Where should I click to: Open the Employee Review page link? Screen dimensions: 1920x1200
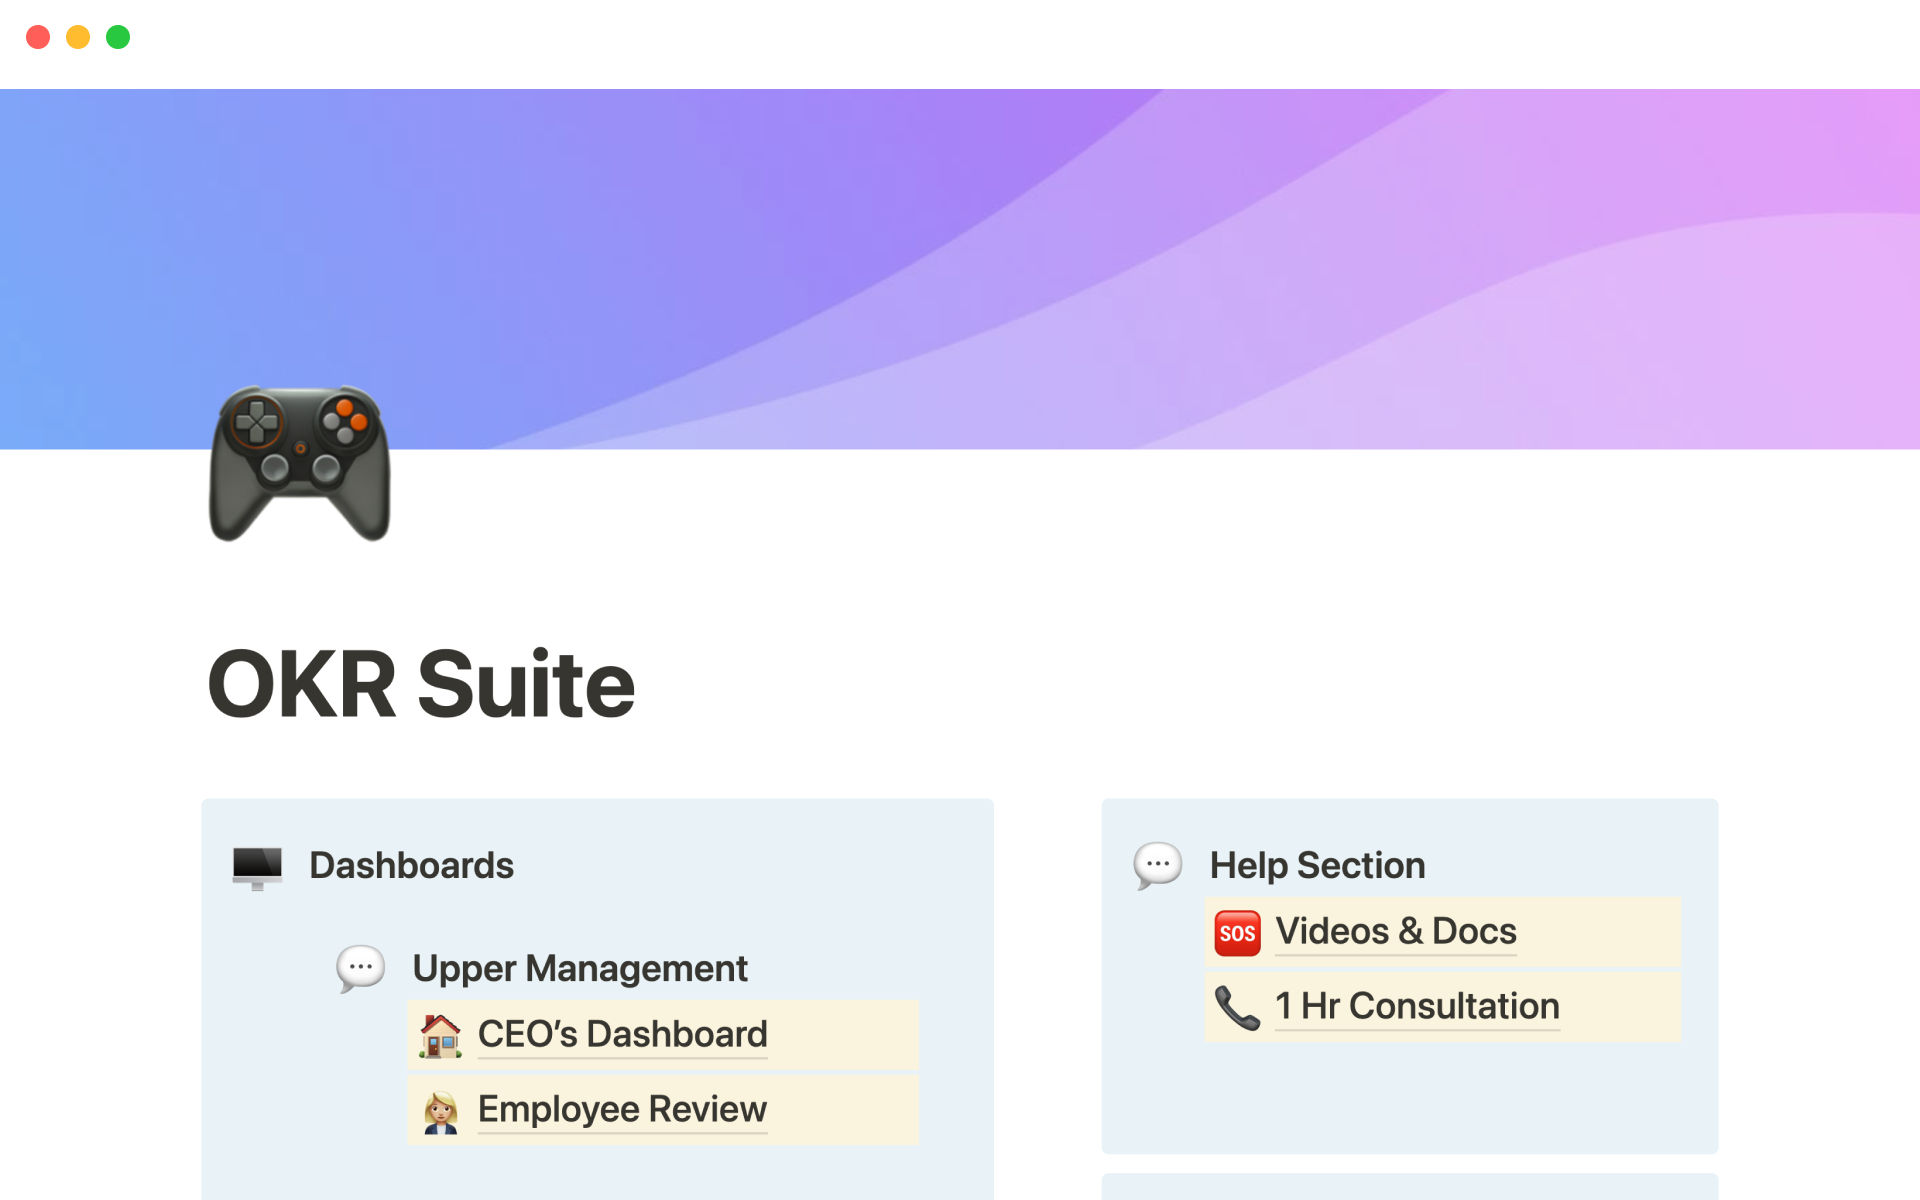coord(622,1110)
